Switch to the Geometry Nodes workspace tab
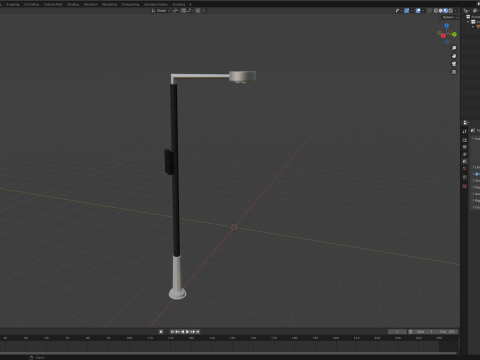 pos(156,4)
